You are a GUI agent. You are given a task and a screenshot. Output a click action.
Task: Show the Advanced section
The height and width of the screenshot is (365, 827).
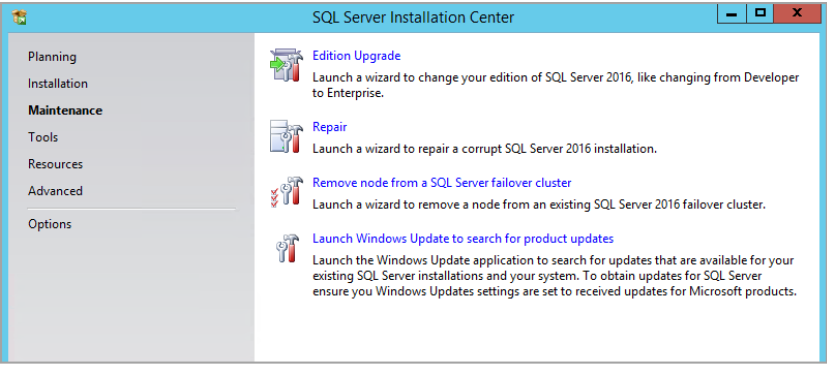[55, 190]
